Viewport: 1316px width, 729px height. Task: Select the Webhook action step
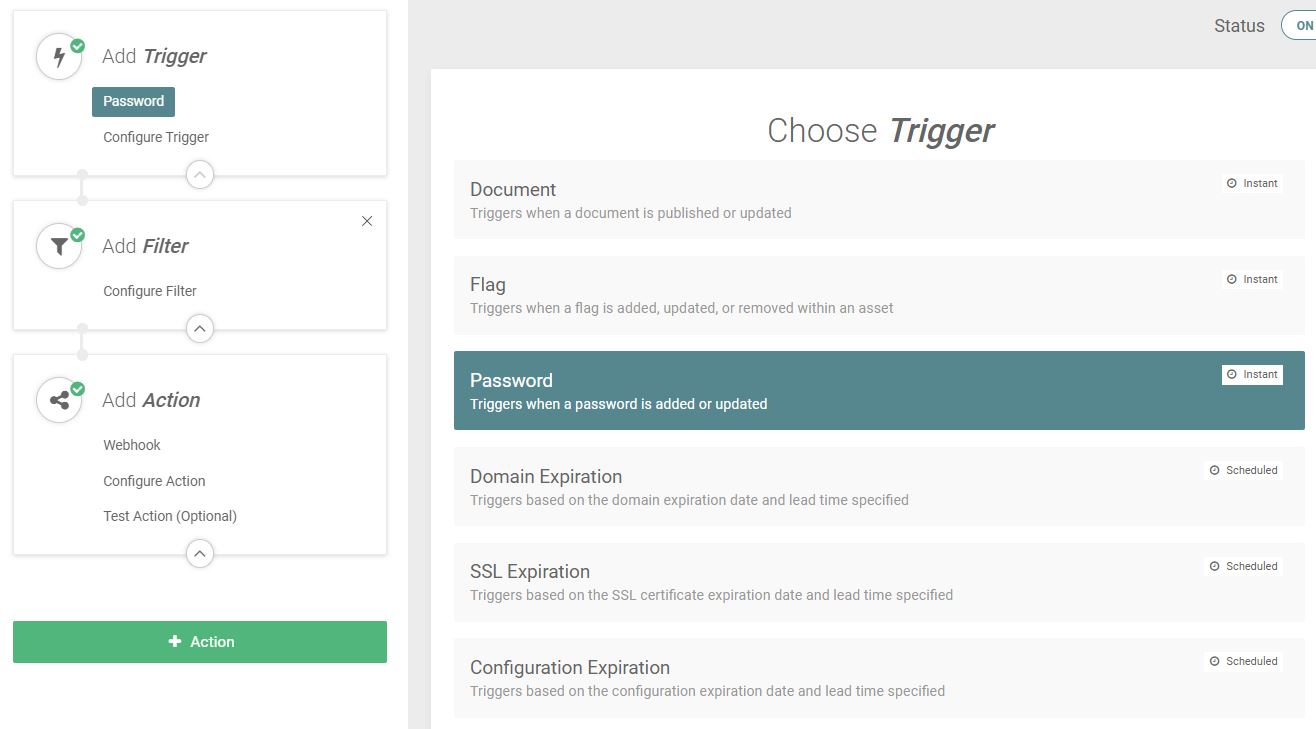coord(132,445)
